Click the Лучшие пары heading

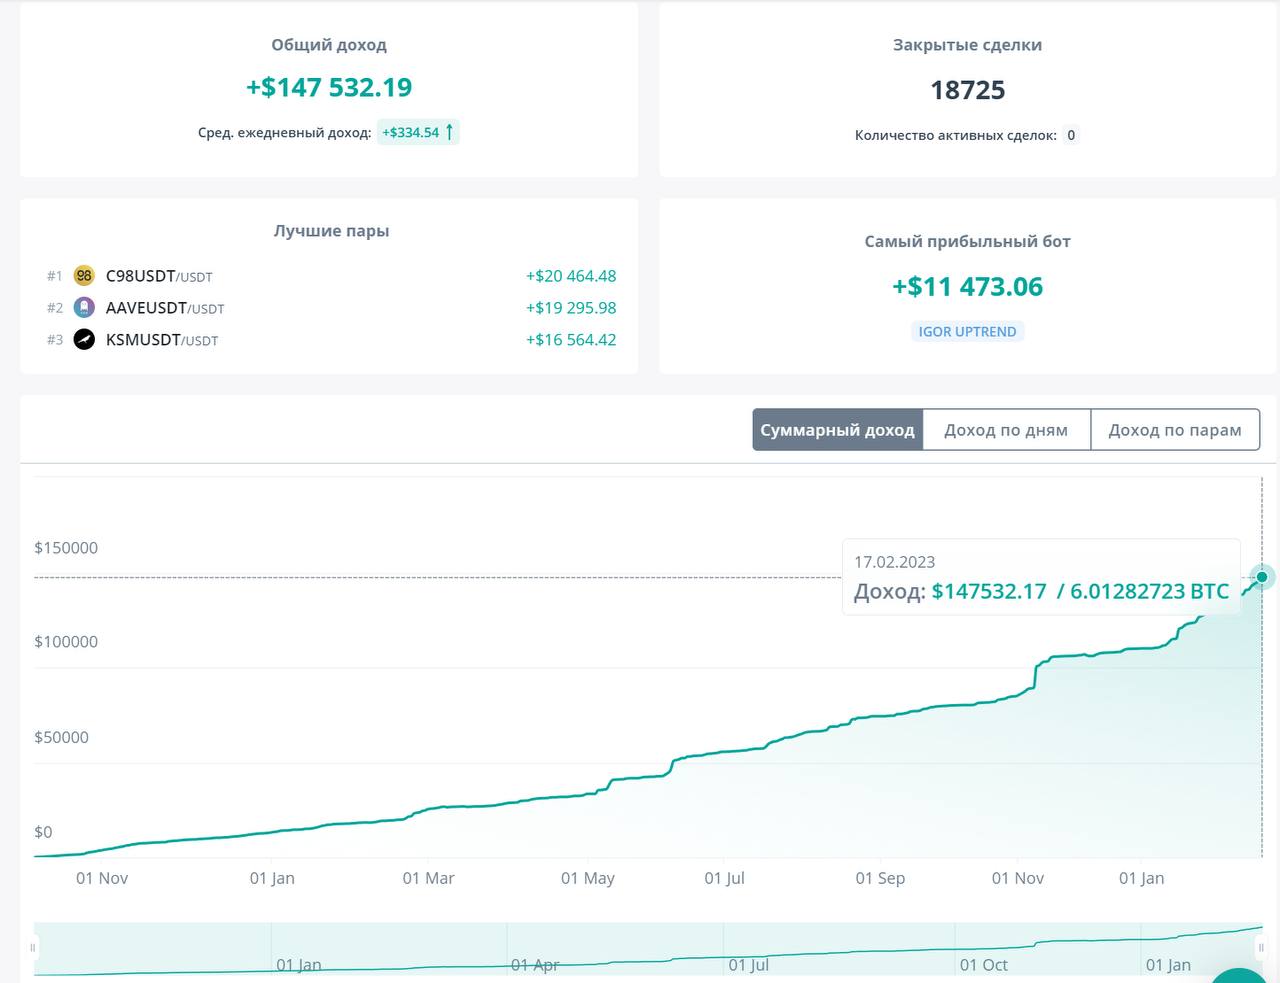click(331, 231)
